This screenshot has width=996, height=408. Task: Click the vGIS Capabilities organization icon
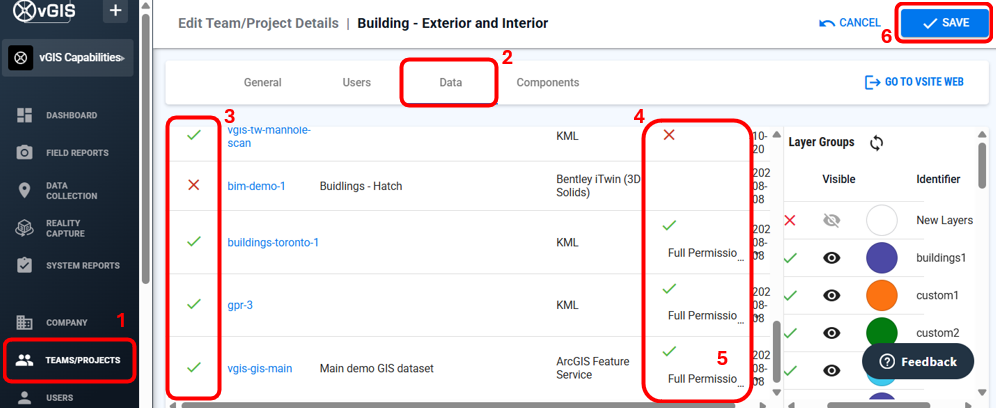pos(21,58)
